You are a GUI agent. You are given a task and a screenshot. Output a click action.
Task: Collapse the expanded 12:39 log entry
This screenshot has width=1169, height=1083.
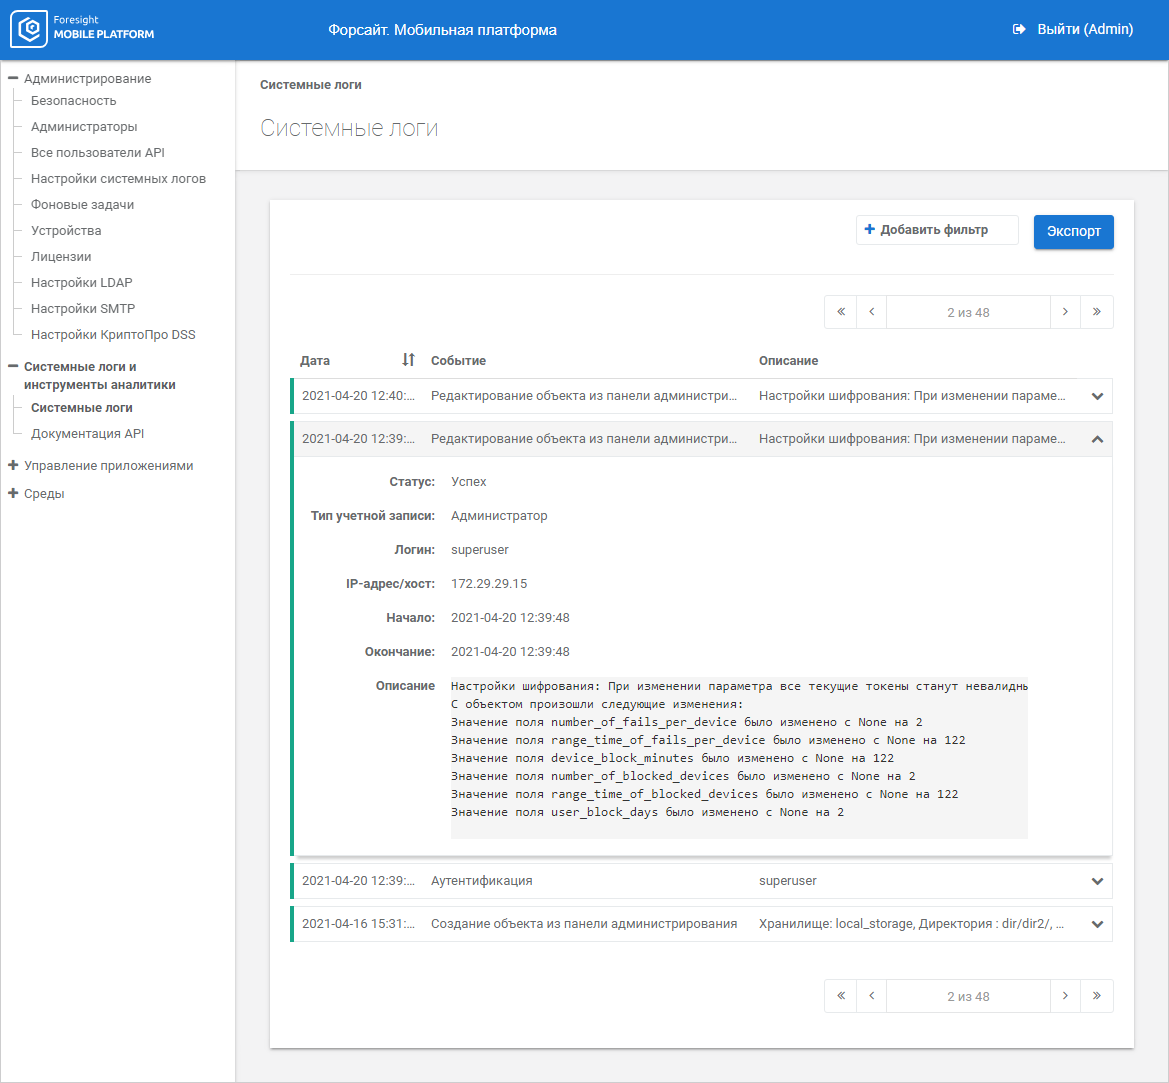click(x=1097, y=439)
